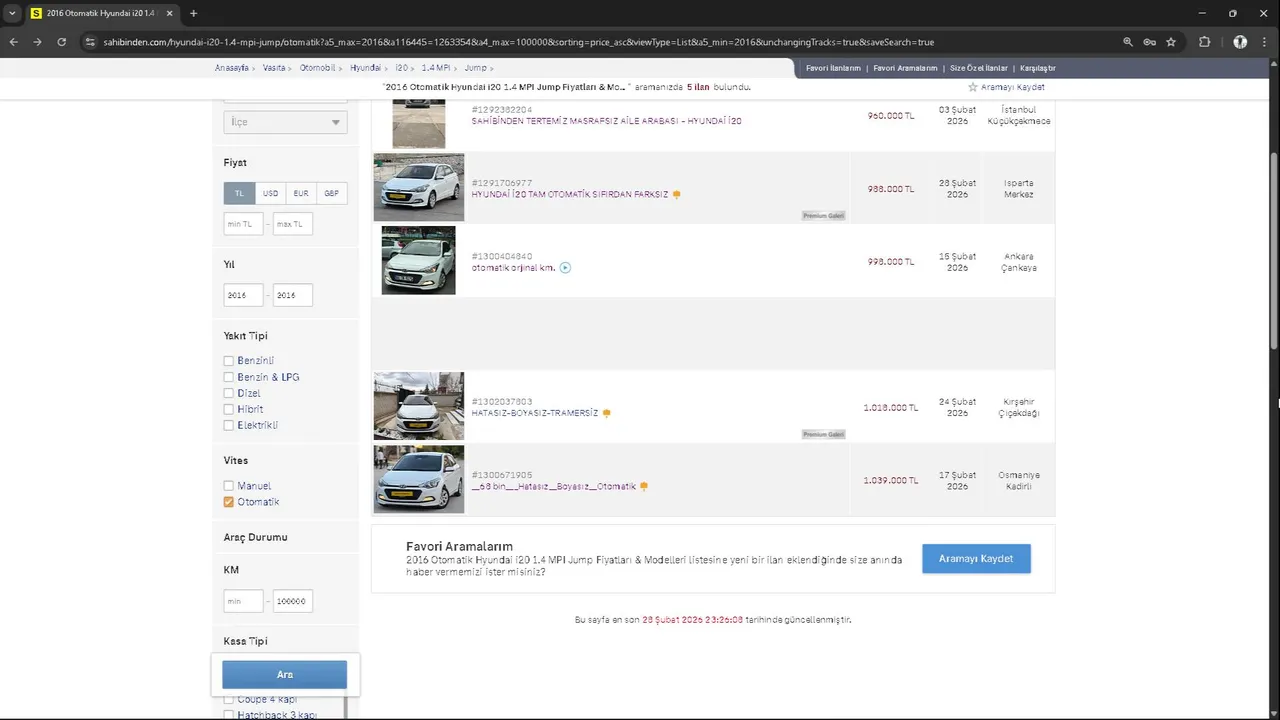The image size is (1280, 720).
Task: Open the HATASIZ-BOYASIZ-TRAMERSİZ listing title
Action: [535, 413]
